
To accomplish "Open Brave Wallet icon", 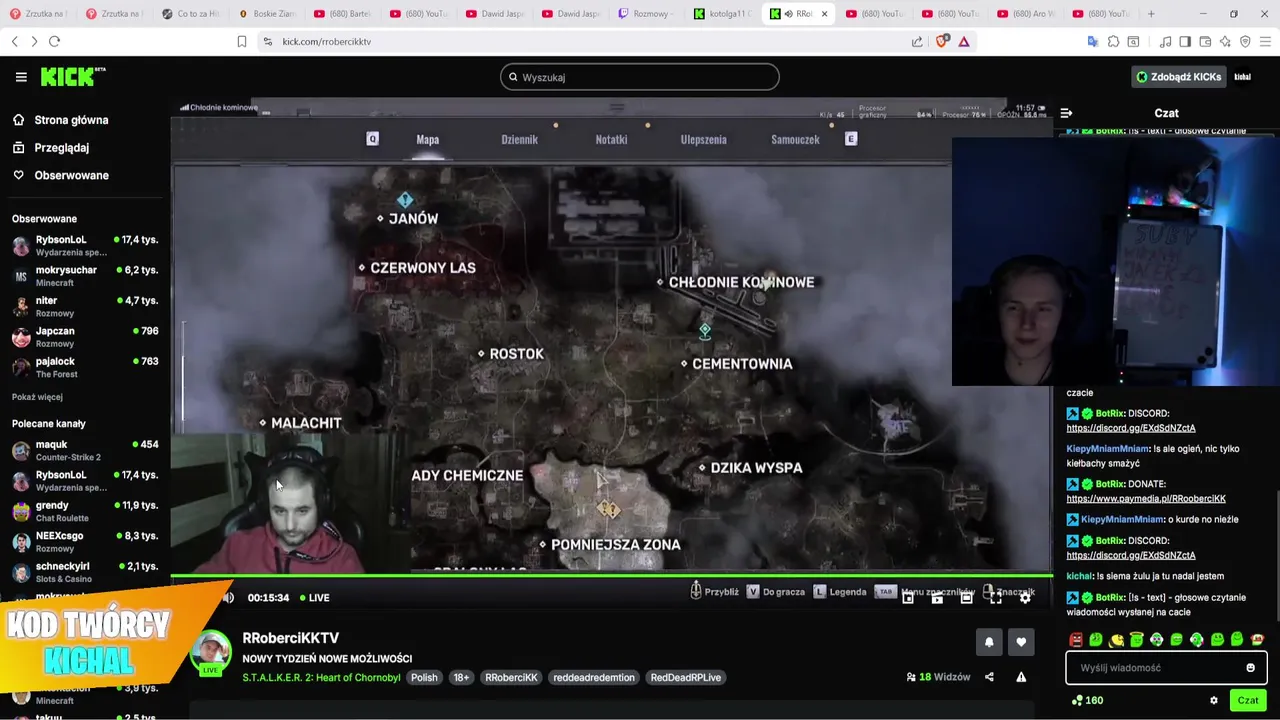I will (1205, 41).
